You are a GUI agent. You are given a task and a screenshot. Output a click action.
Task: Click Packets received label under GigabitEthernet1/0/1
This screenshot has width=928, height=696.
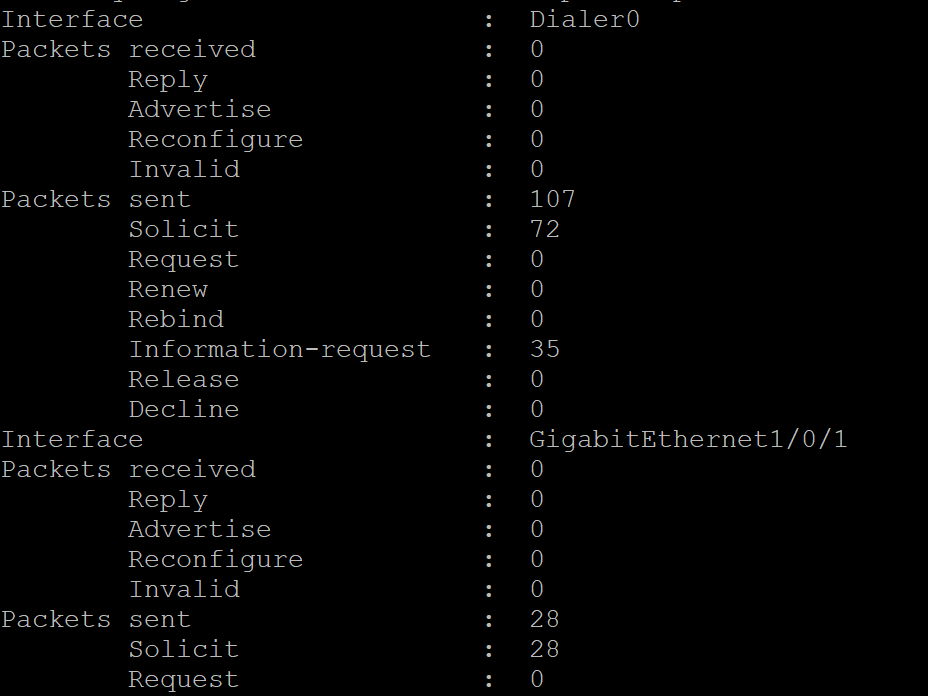(x=128, y=469)
